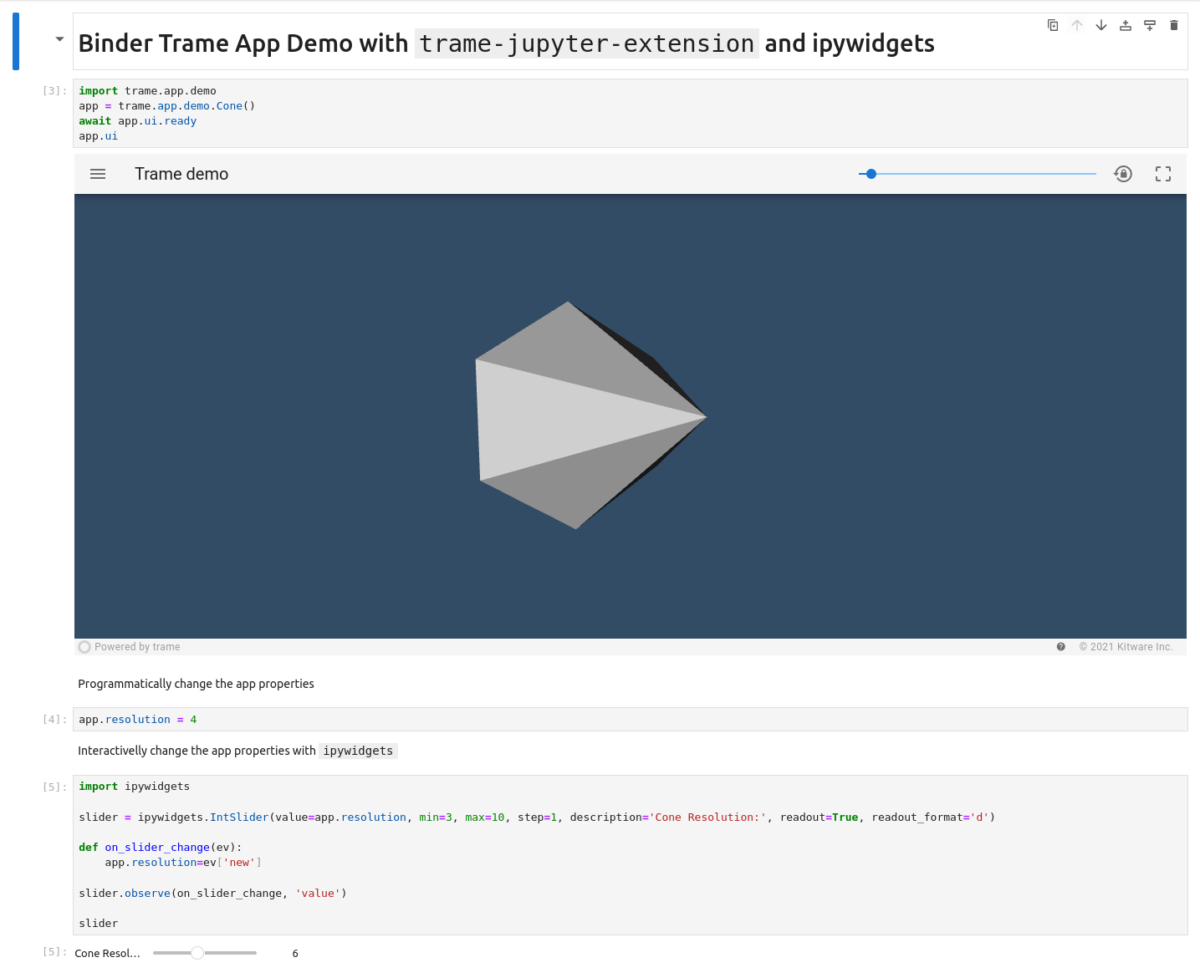
Task: Move the cell up with the arrow icon
Action: click(x=1077, y=25)
